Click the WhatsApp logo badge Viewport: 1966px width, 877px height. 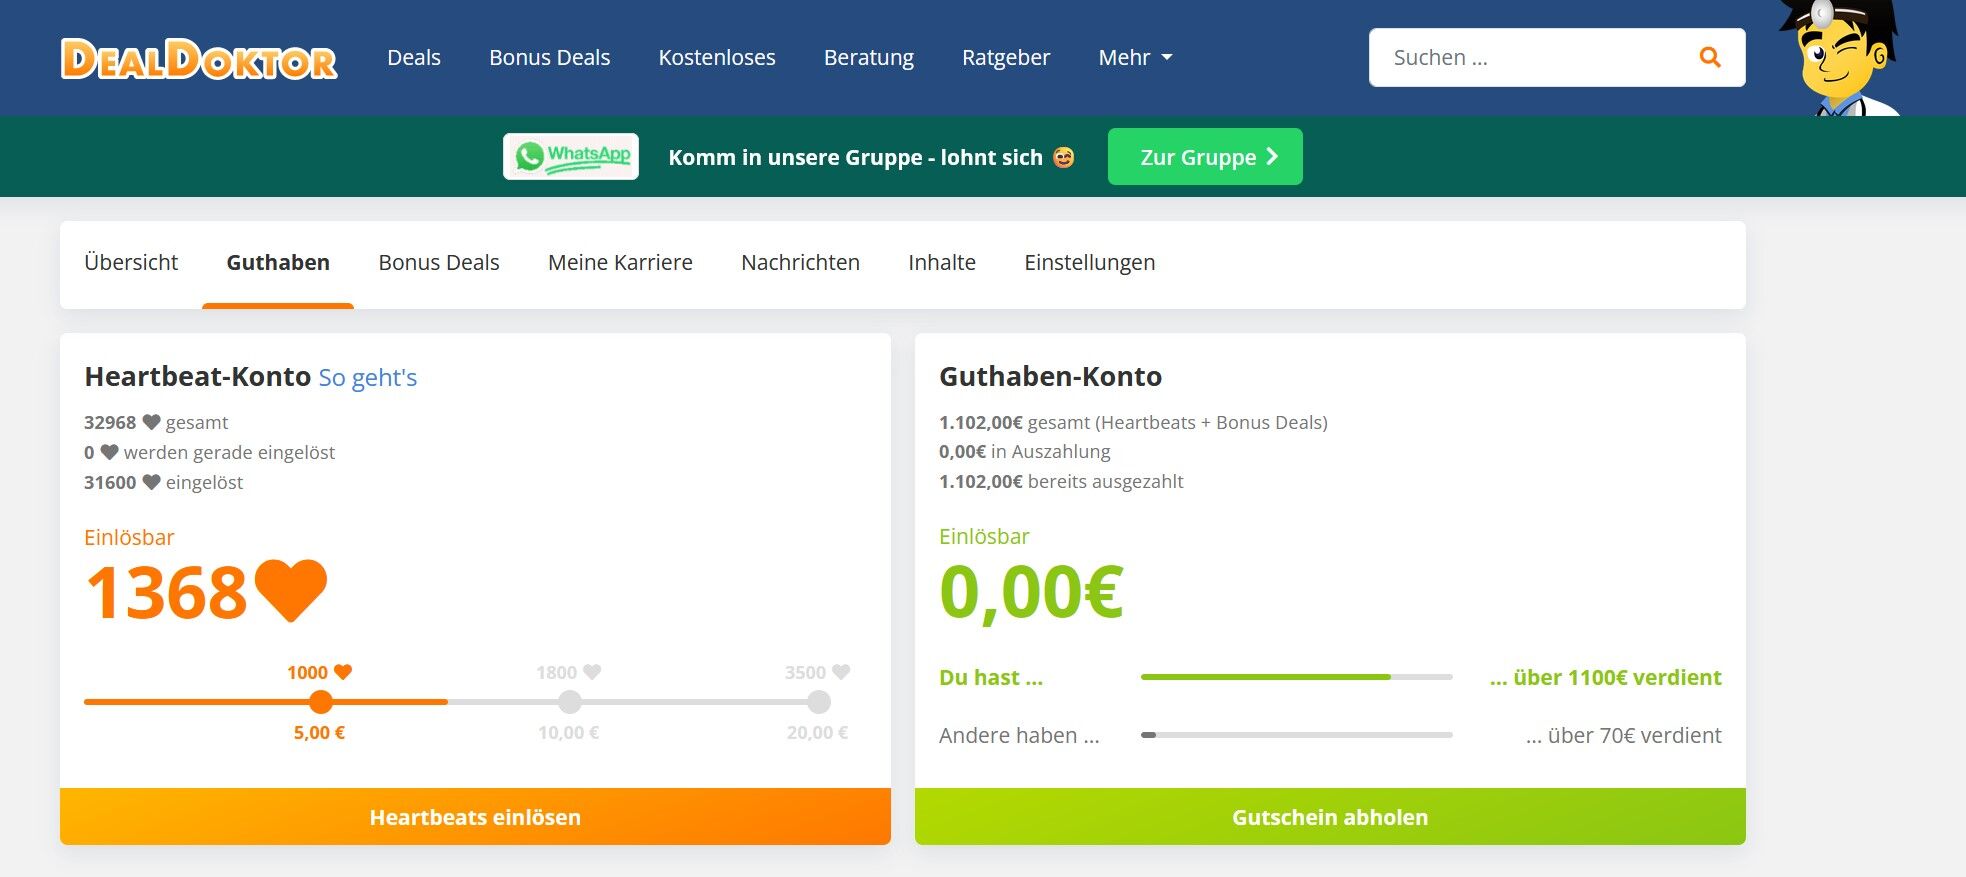click(571, 157)
